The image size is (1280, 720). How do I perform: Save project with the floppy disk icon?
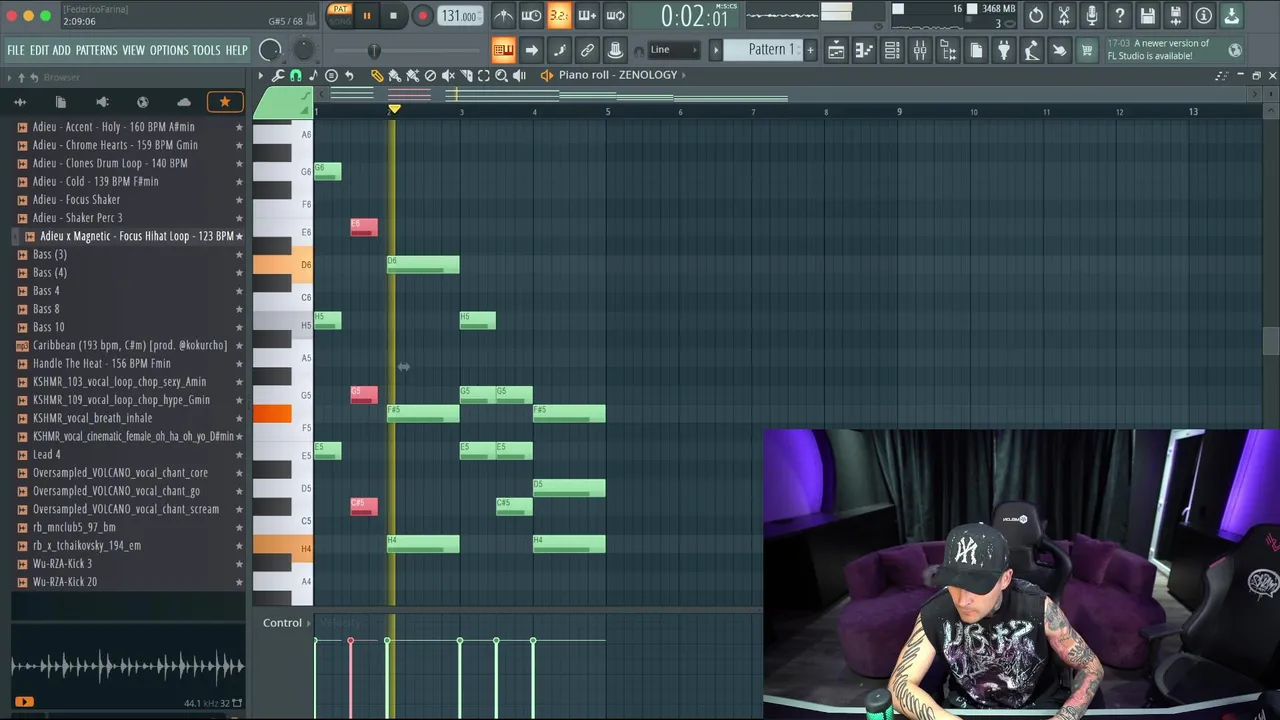coord(1148,15)
